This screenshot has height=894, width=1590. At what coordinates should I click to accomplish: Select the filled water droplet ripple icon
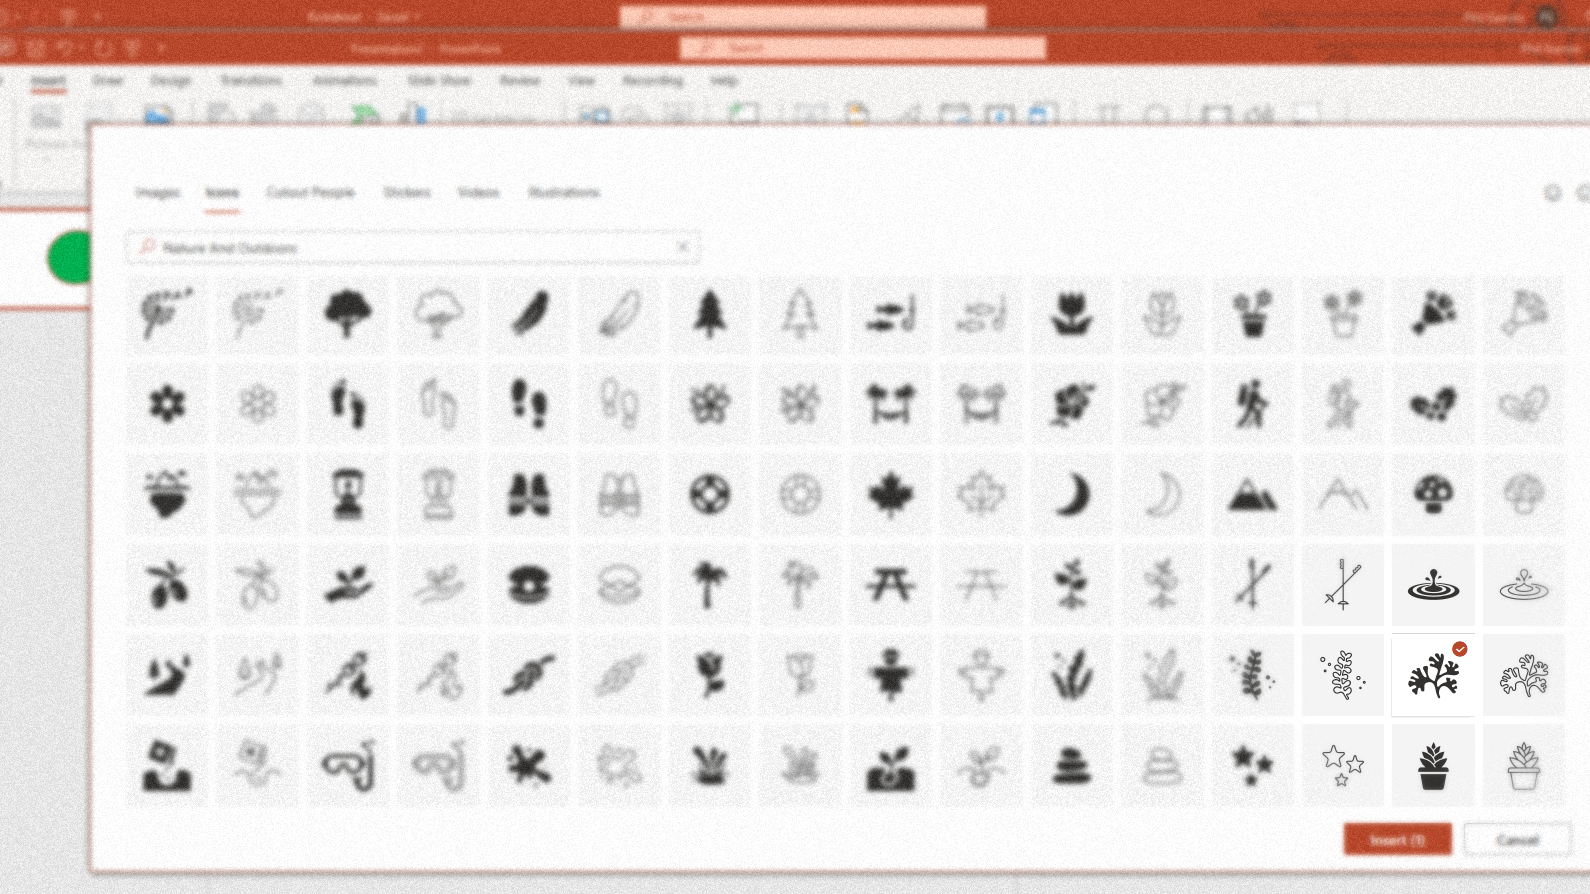[1432, 585]
